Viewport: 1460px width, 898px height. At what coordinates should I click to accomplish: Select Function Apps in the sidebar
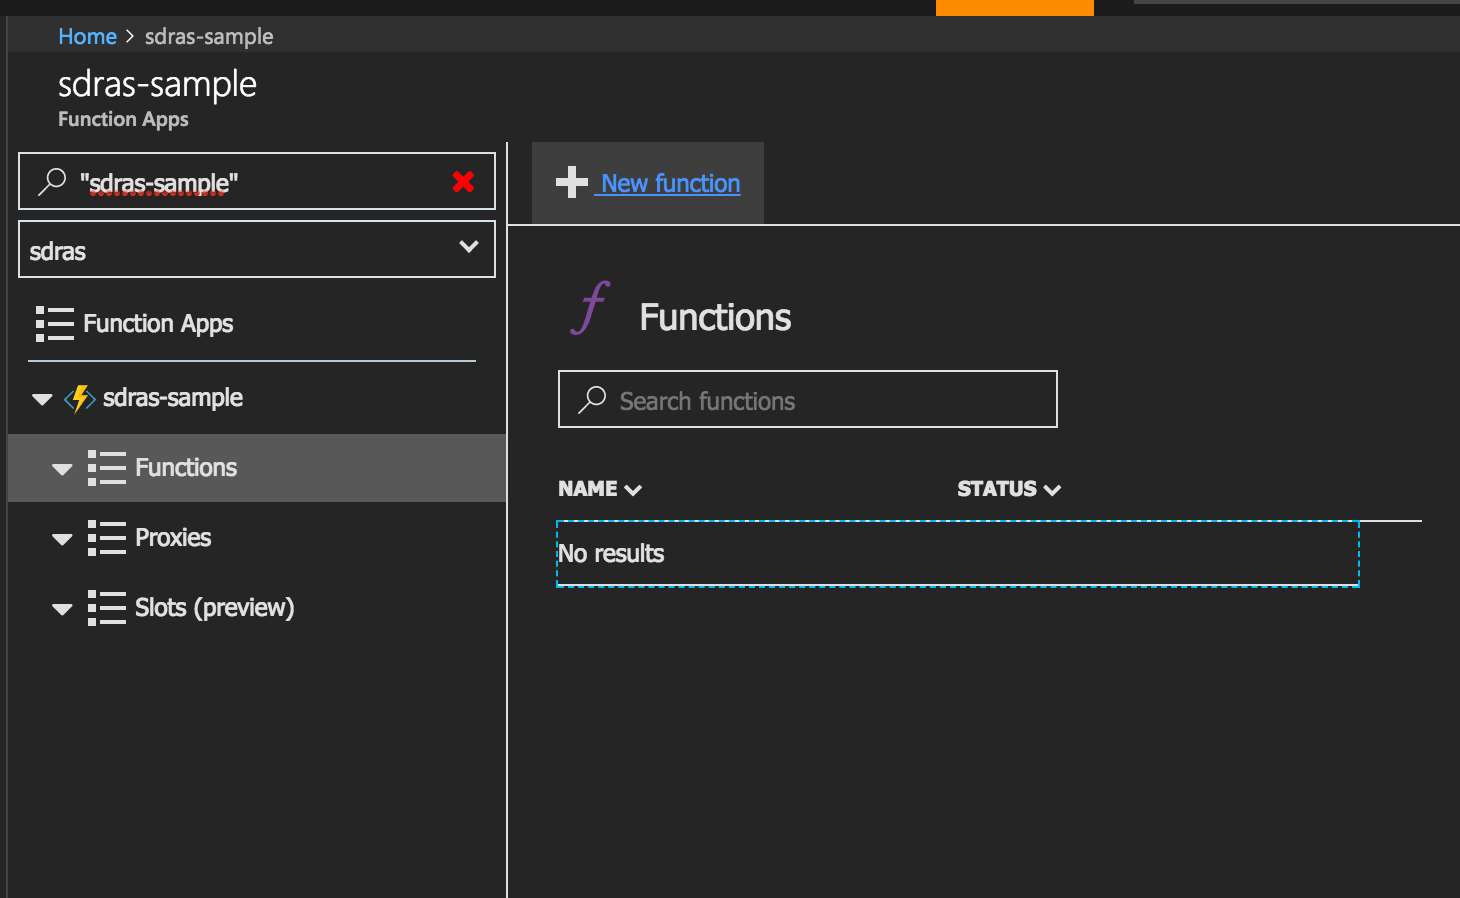click(158, 324)
